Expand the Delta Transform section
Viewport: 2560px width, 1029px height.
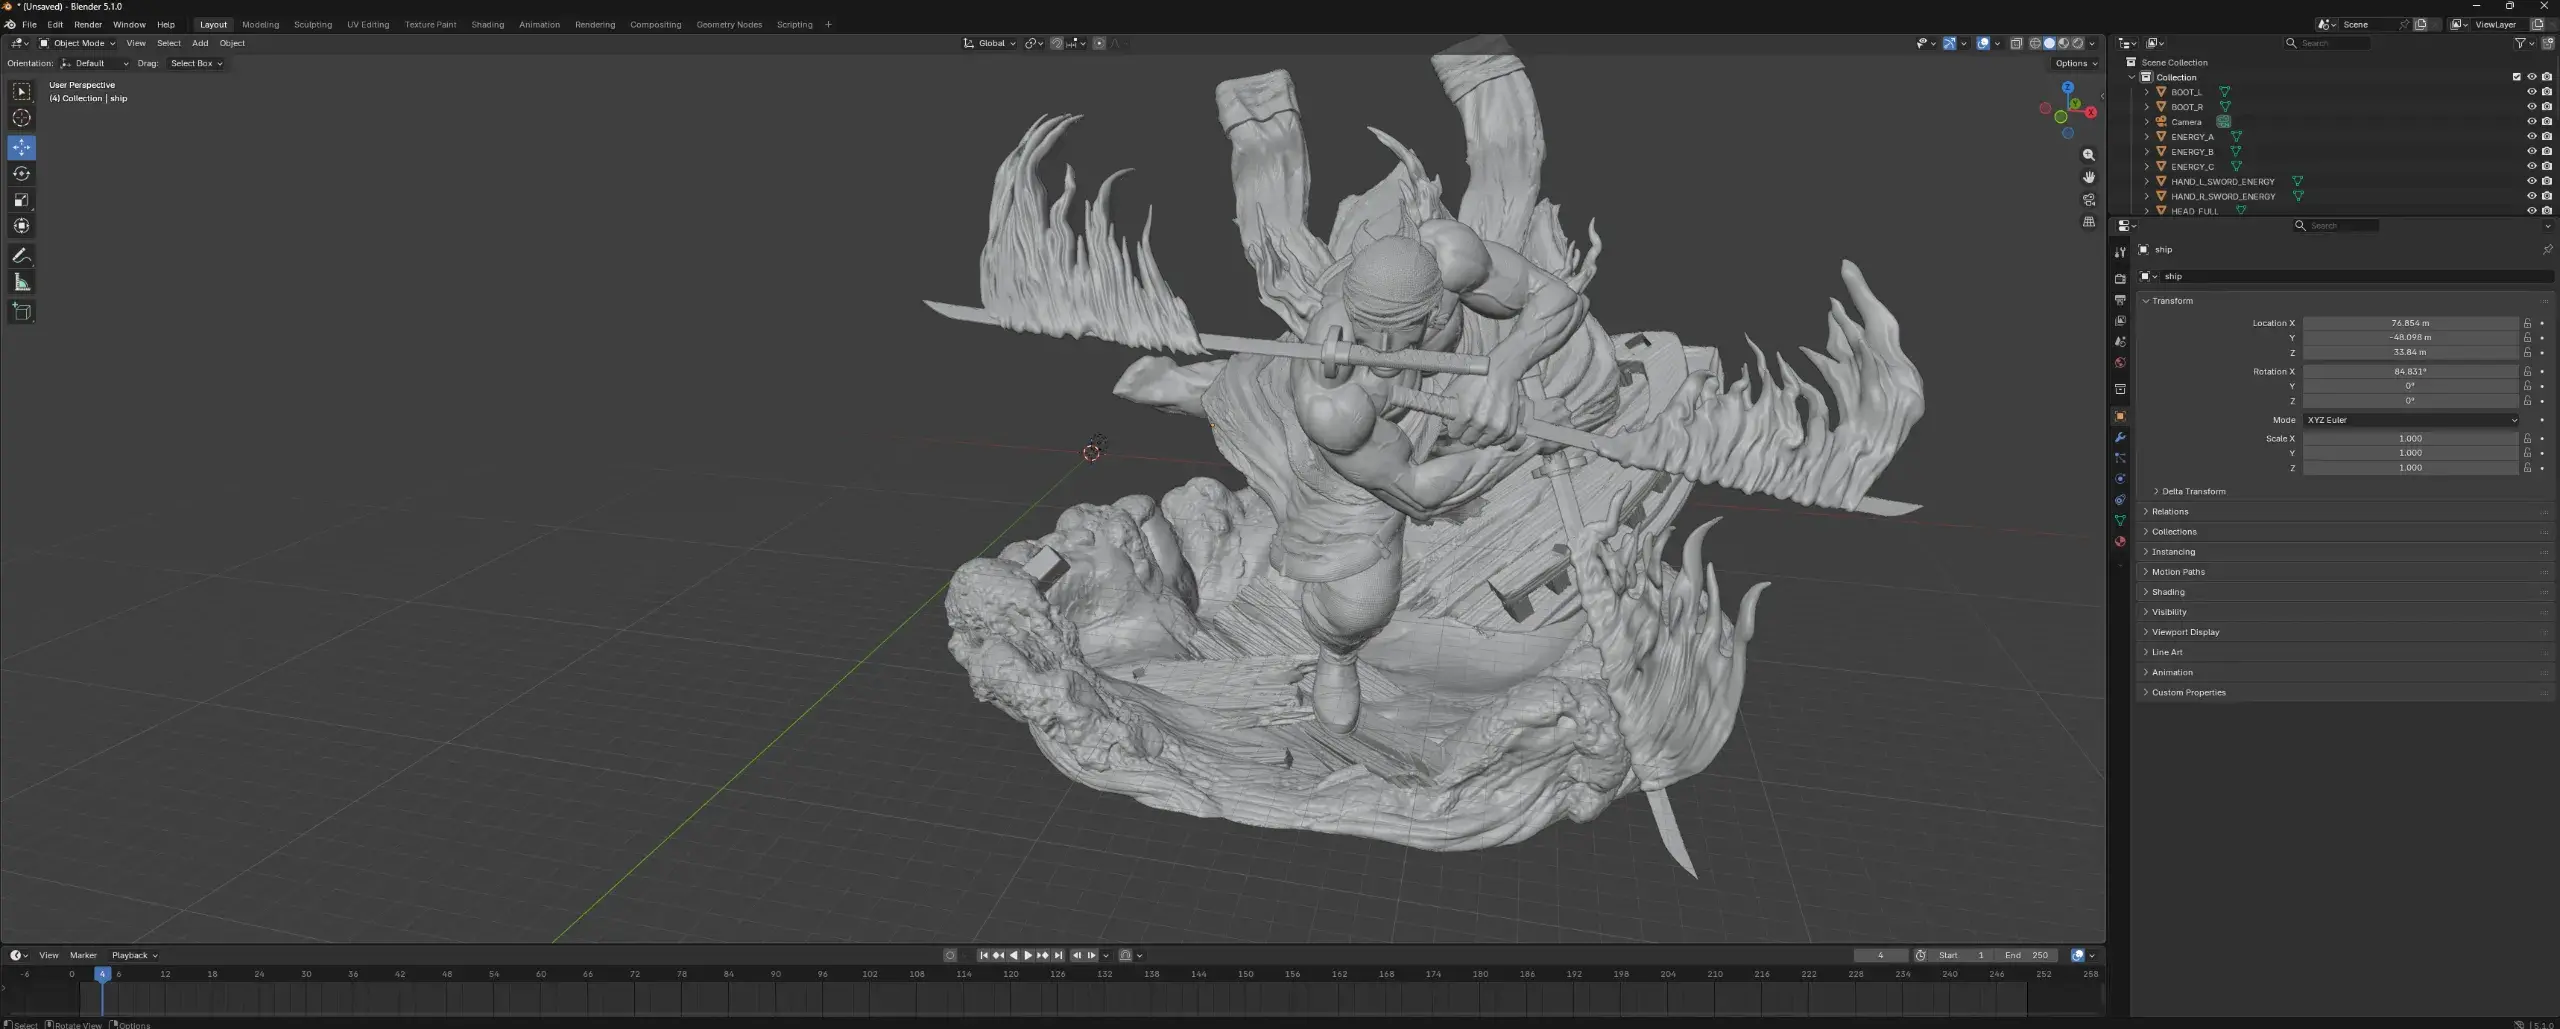(x=2193, y=491)
